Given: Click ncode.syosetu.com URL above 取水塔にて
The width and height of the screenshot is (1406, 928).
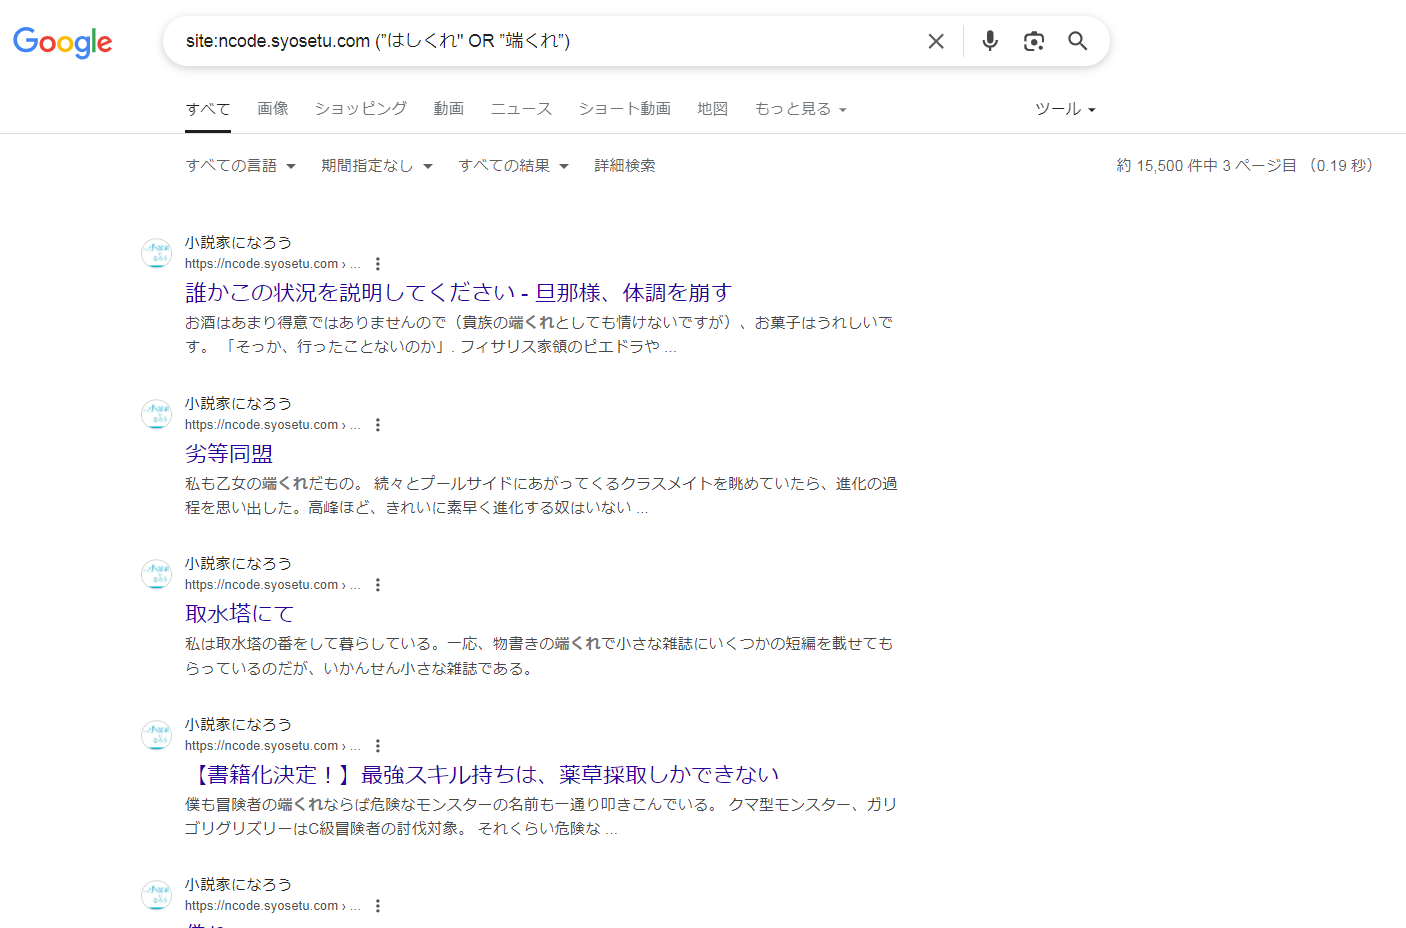Looking at the screenshot, I should tap(273, 585).
